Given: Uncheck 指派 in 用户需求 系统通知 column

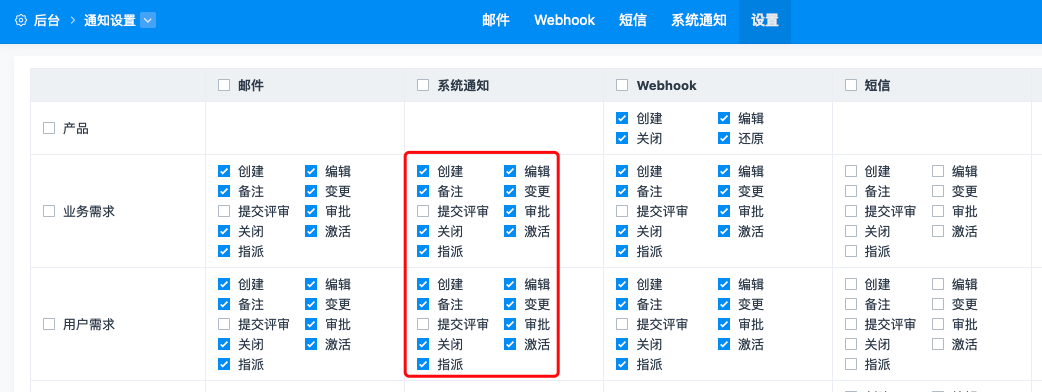Looking at the screenshot, I should (x=423, y=364).
